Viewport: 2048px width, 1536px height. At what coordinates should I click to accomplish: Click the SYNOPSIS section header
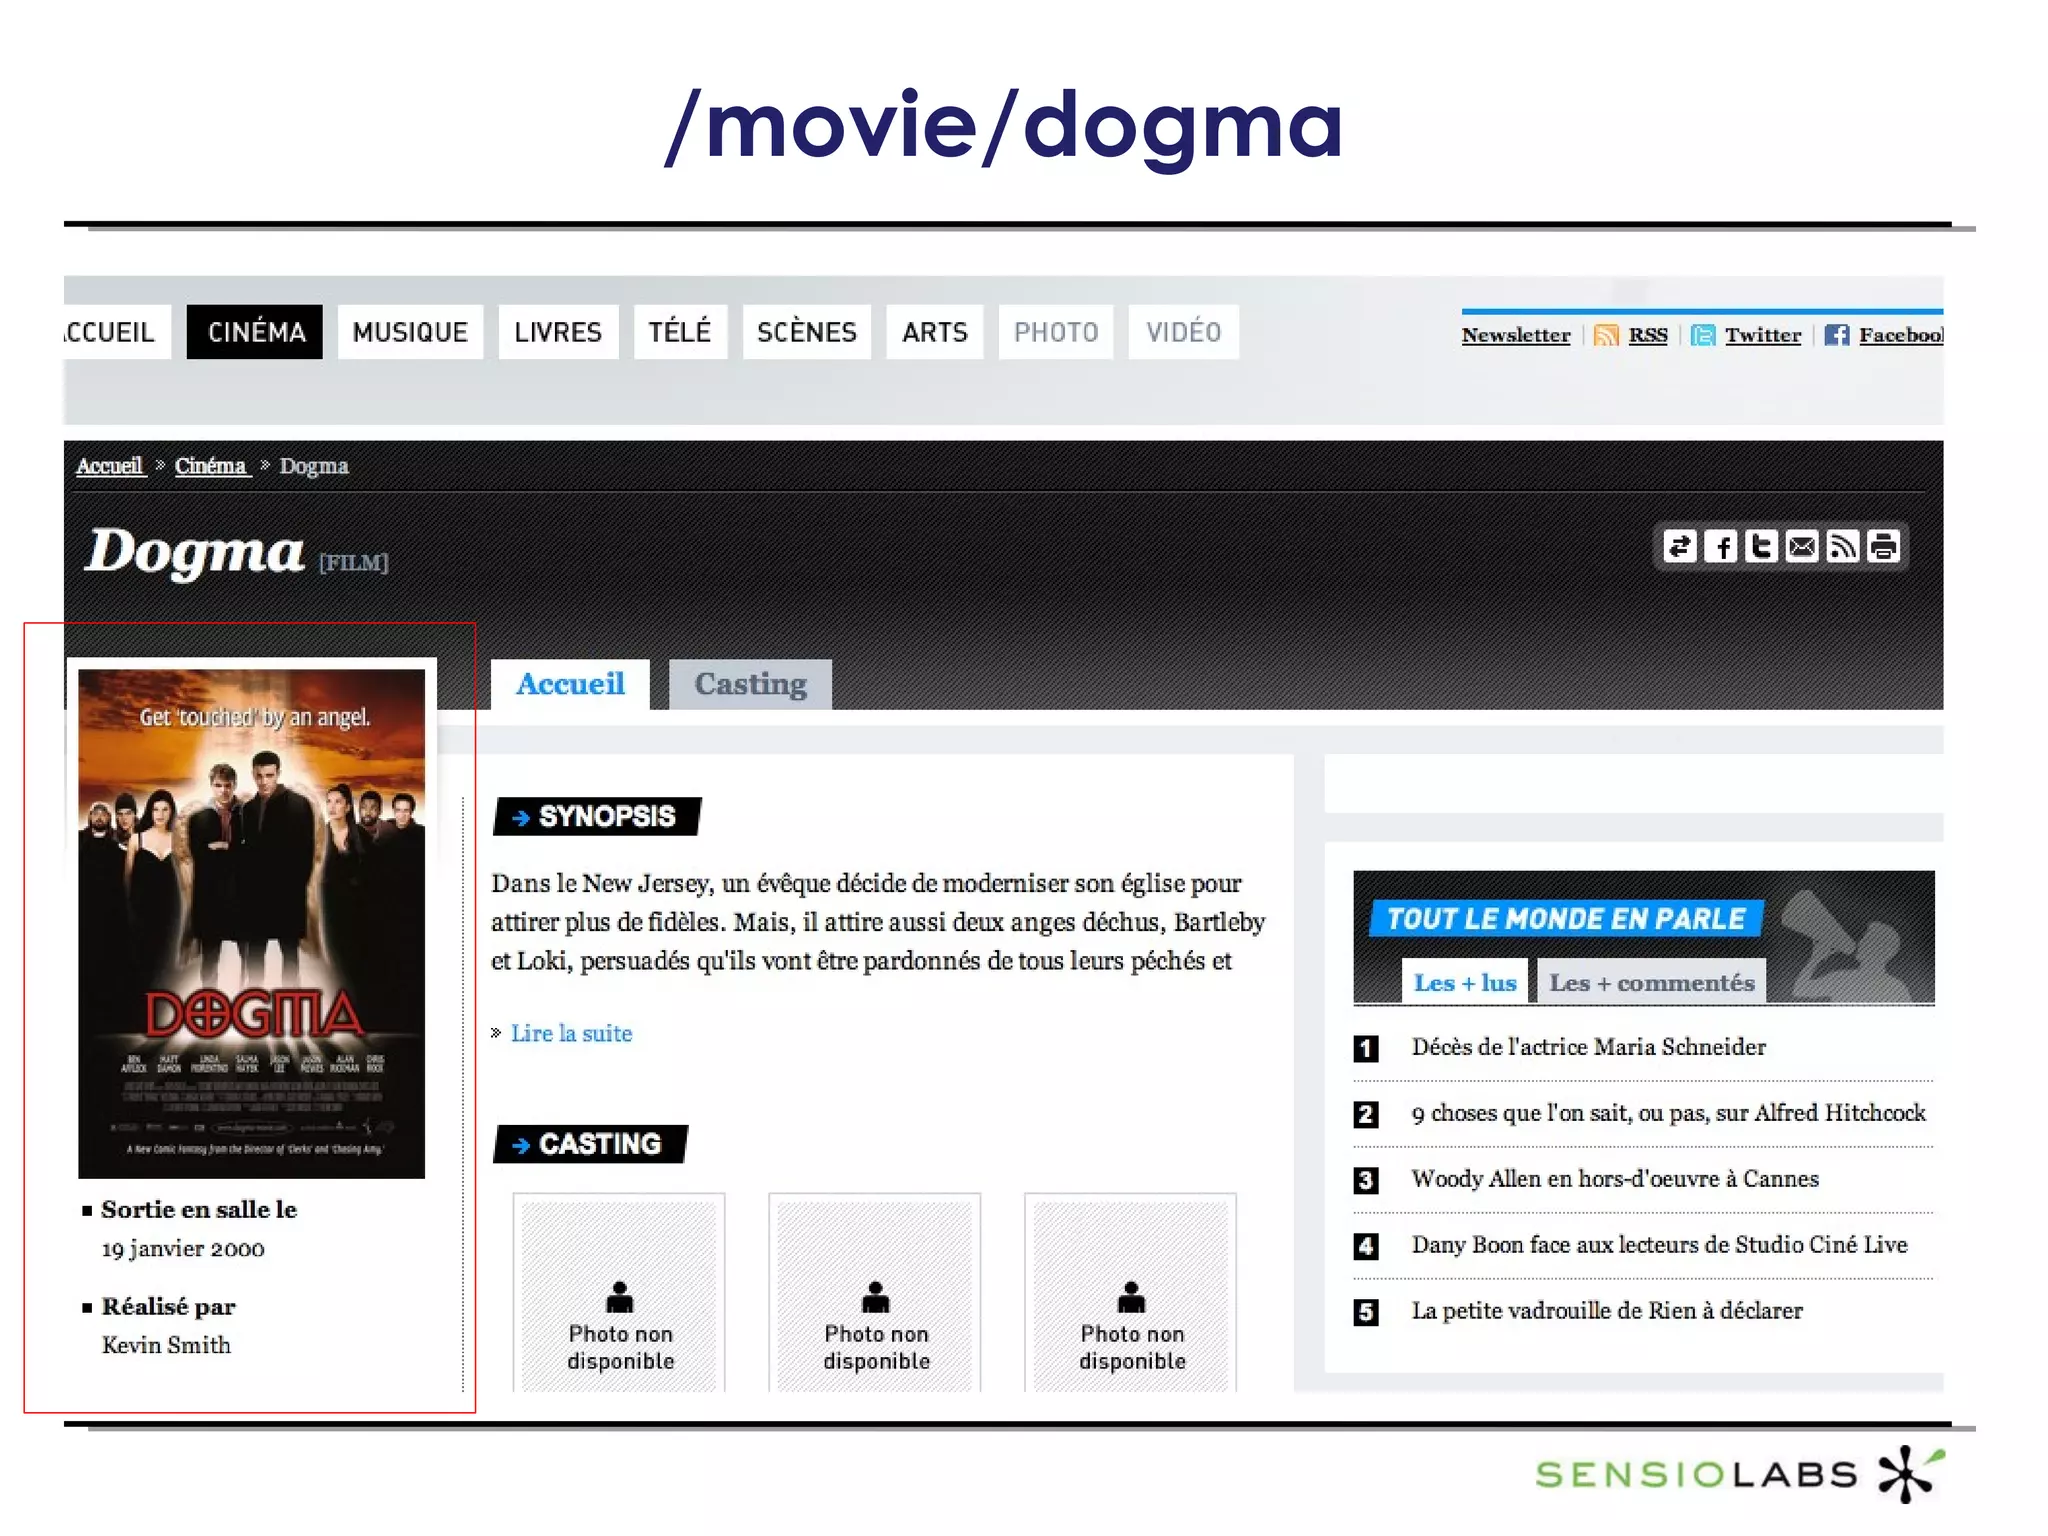pos(597,816)
